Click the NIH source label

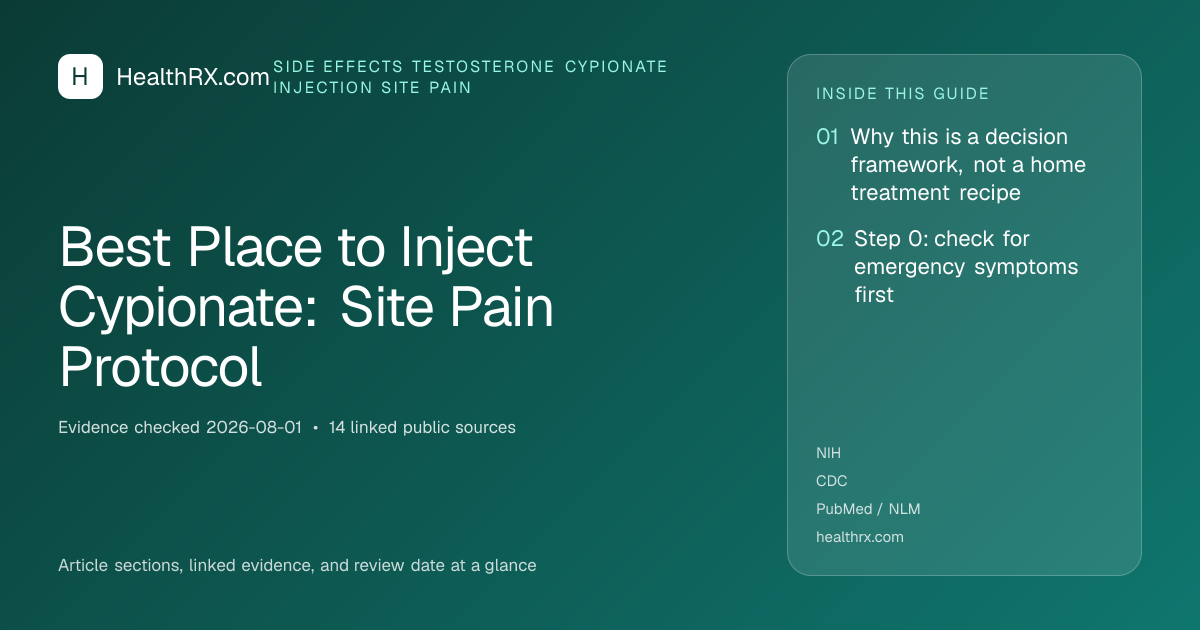tap(829, 453)
